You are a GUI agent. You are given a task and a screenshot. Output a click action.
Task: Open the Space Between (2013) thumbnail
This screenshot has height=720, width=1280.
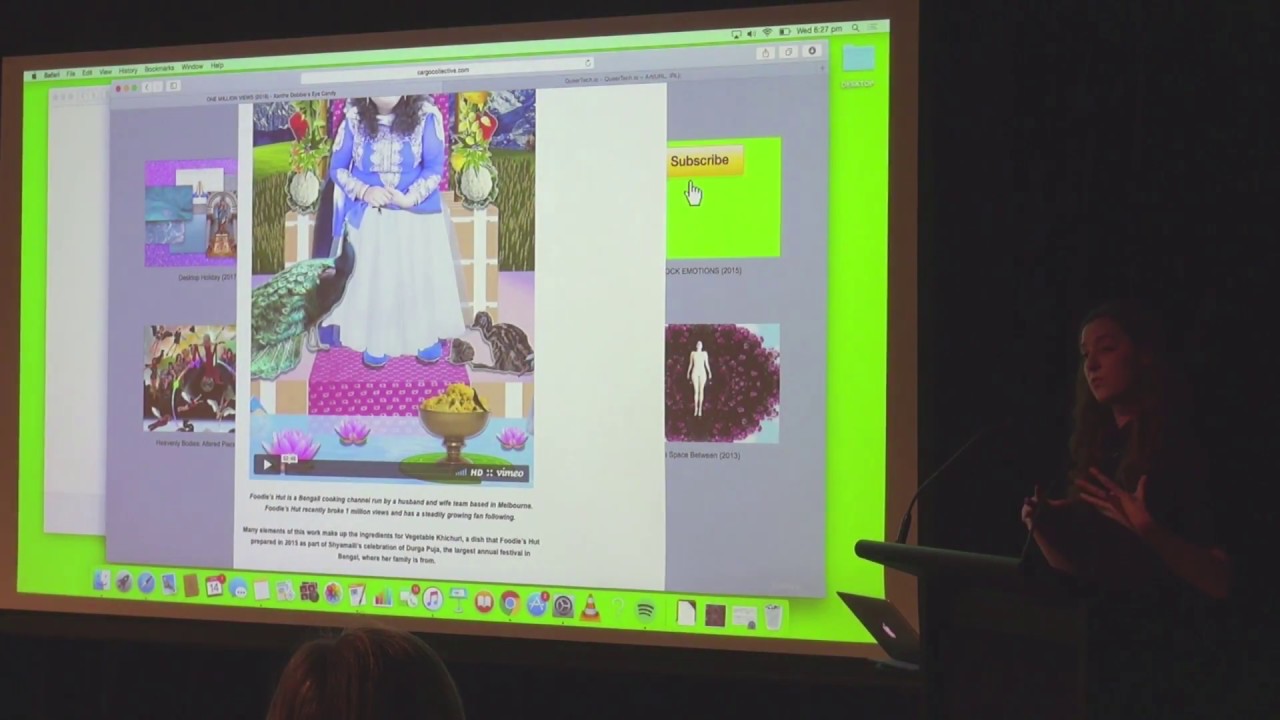click(x=722, y=383)
